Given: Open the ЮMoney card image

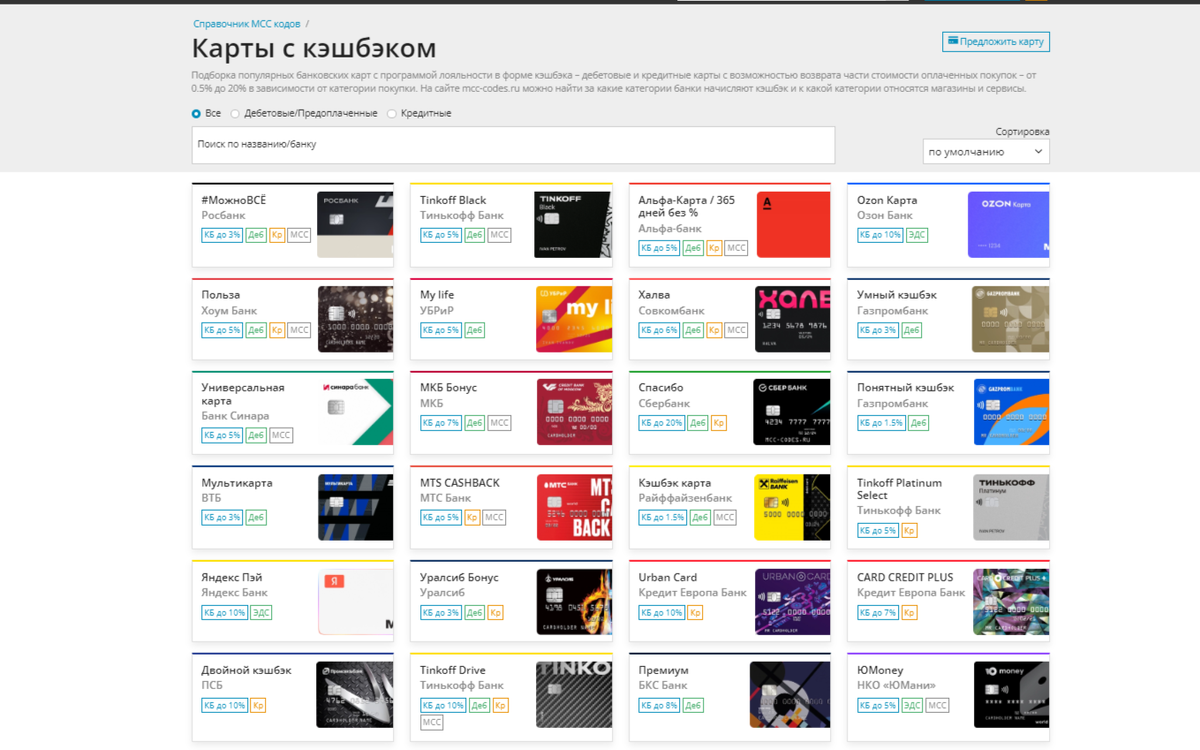Looking at the screenshot, I should [1011, 695].
